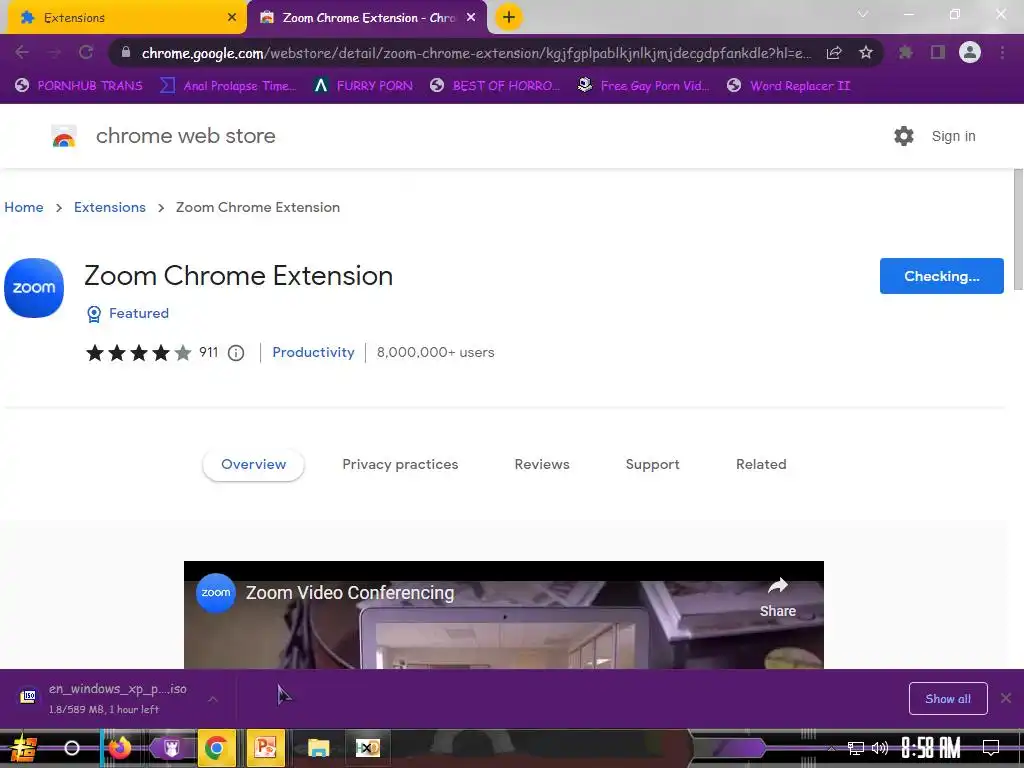Open the Chrome profile avatar
Image resolution: width=1024 pixels, height=768 pixels.
tap(970, 52)
